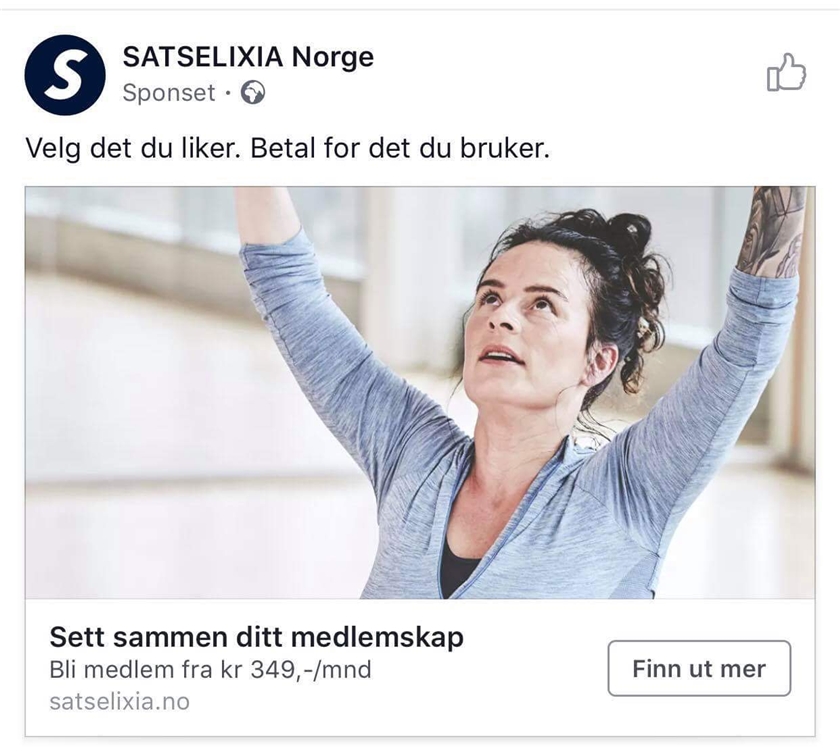The height and width of the screenshot is (756, 840).
Task: Open the satselixia.no domain link
Action: [119, 701]
